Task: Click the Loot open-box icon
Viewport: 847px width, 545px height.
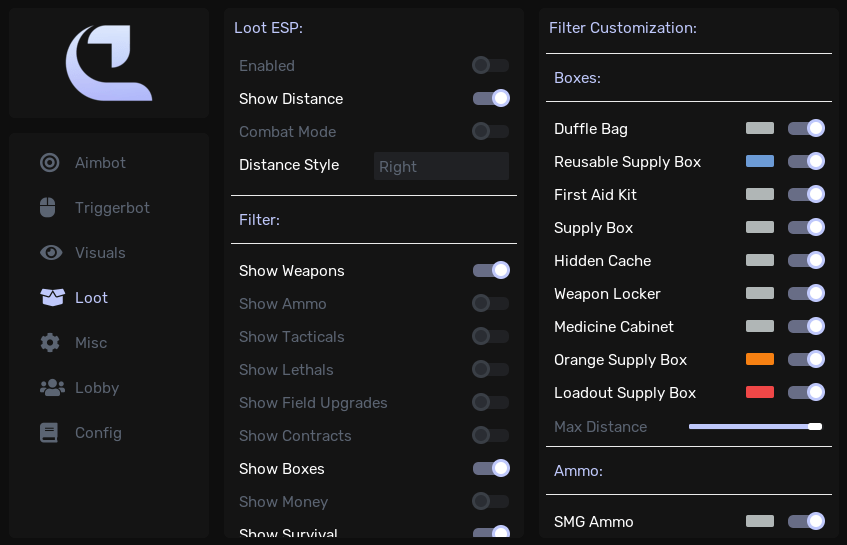Action: [52, 297]
